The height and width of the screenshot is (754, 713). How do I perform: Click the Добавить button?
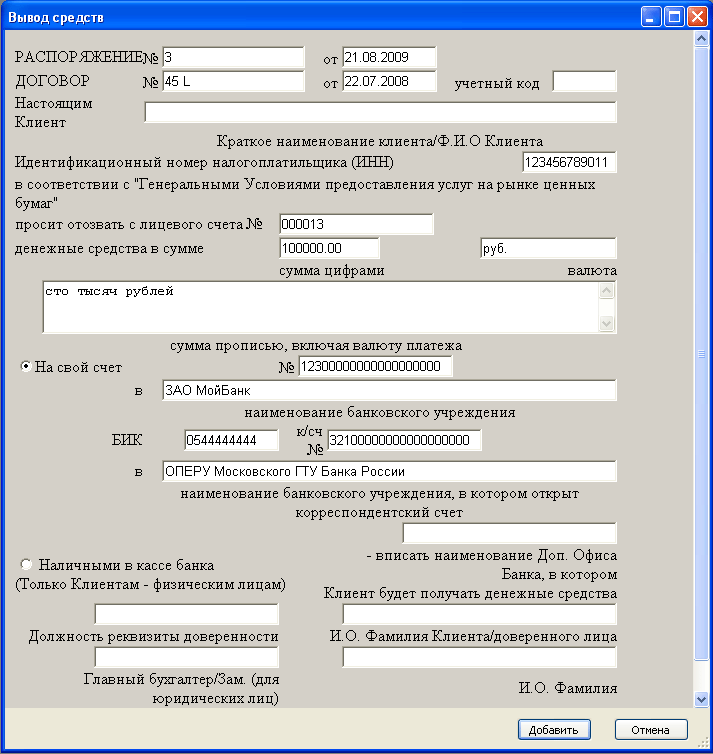(x=554, y=729)
